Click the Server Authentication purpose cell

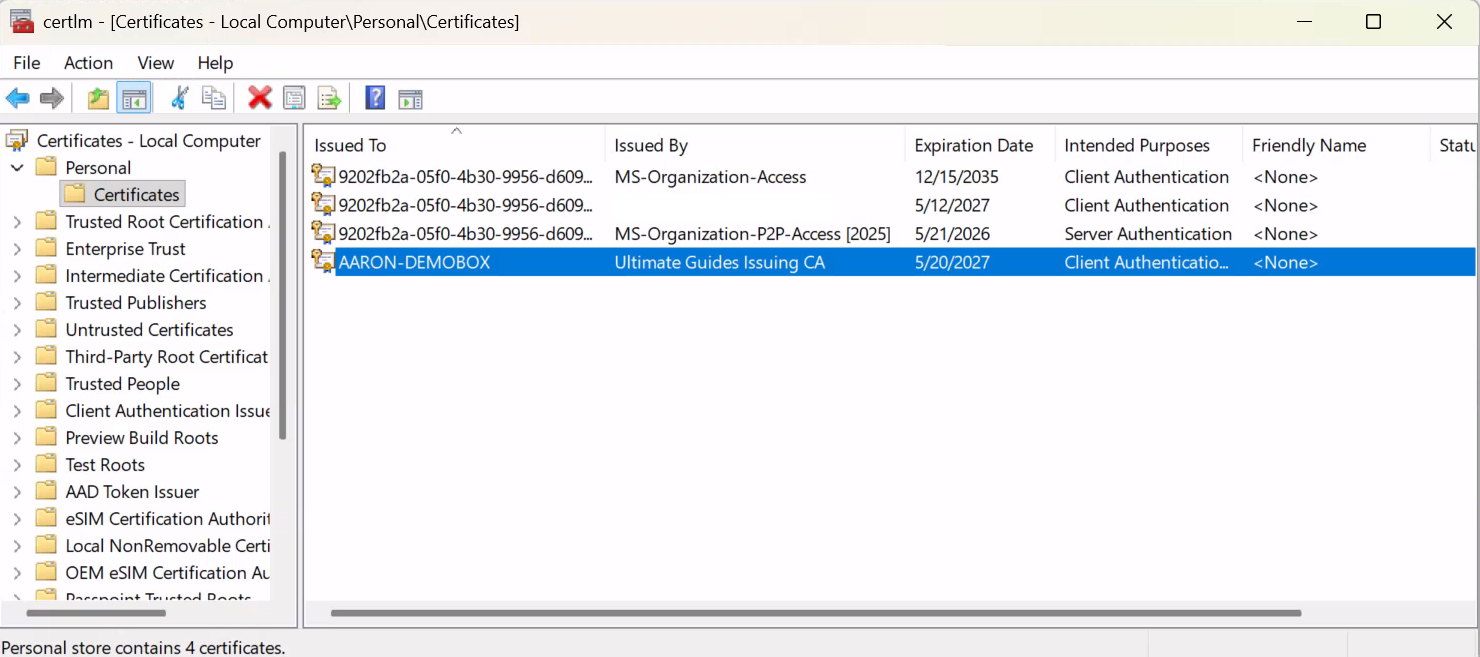tap(1148, 234)
